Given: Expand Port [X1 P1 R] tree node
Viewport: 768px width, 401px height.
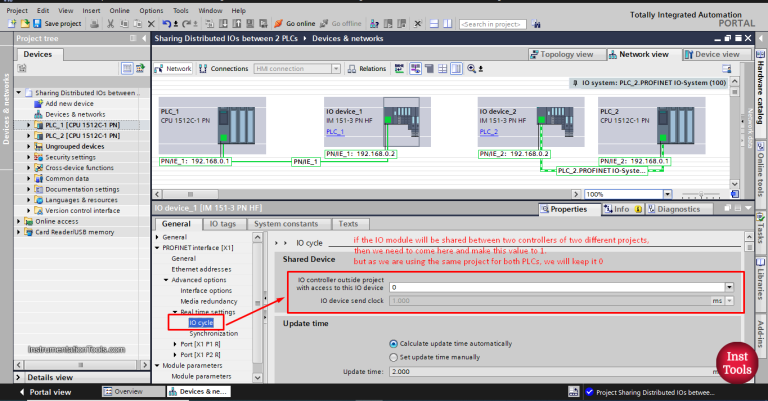Looking at the screenshot, I should 176,344.
